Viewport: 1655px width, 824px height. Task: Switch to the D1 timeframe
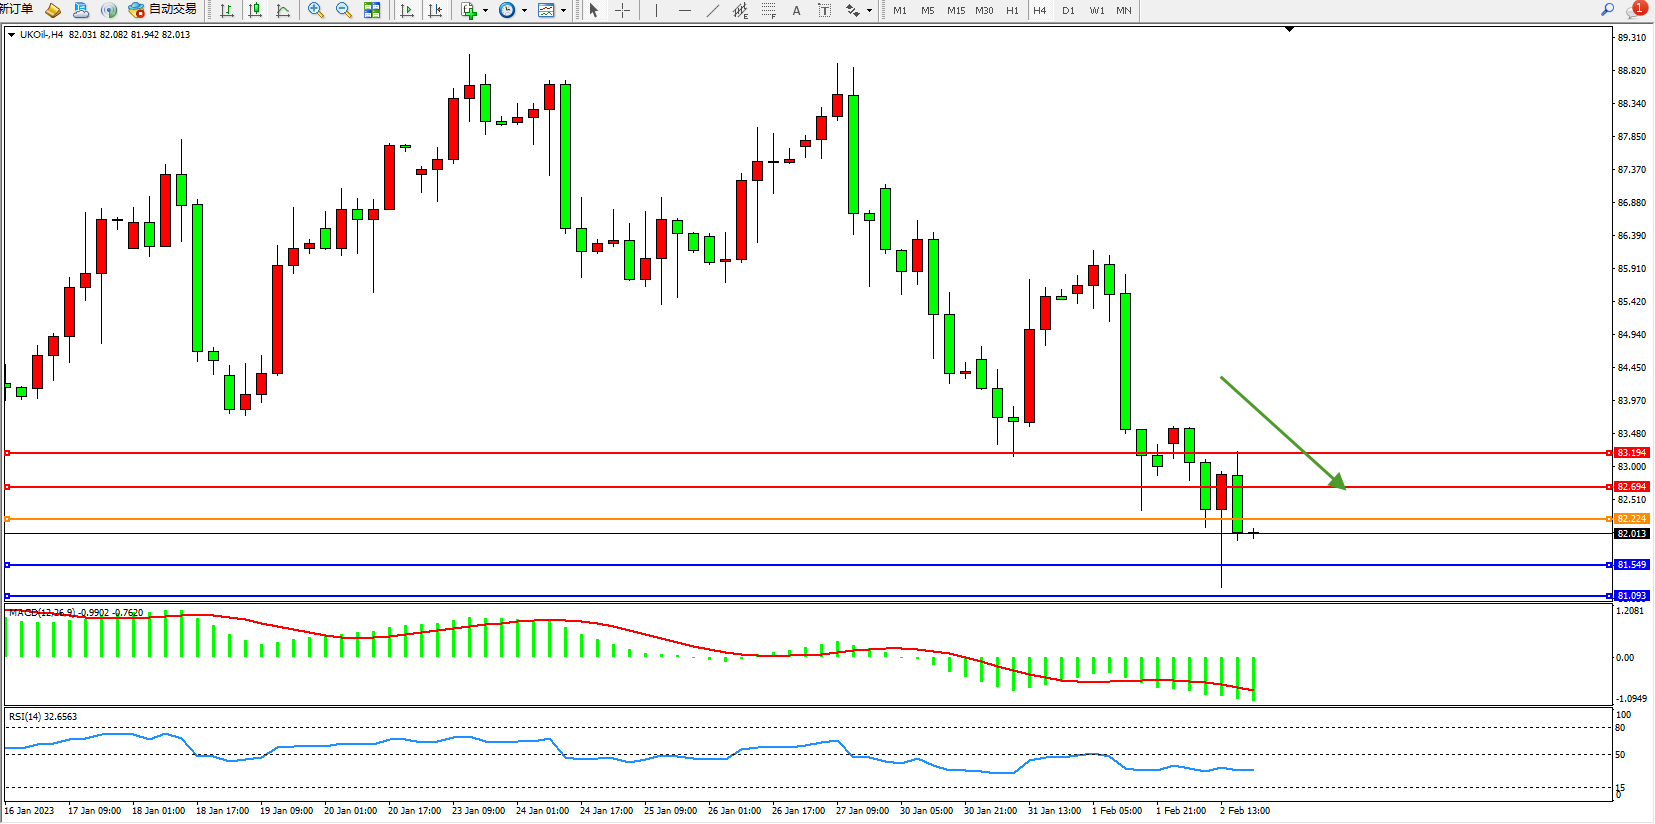click(1068, 10)
